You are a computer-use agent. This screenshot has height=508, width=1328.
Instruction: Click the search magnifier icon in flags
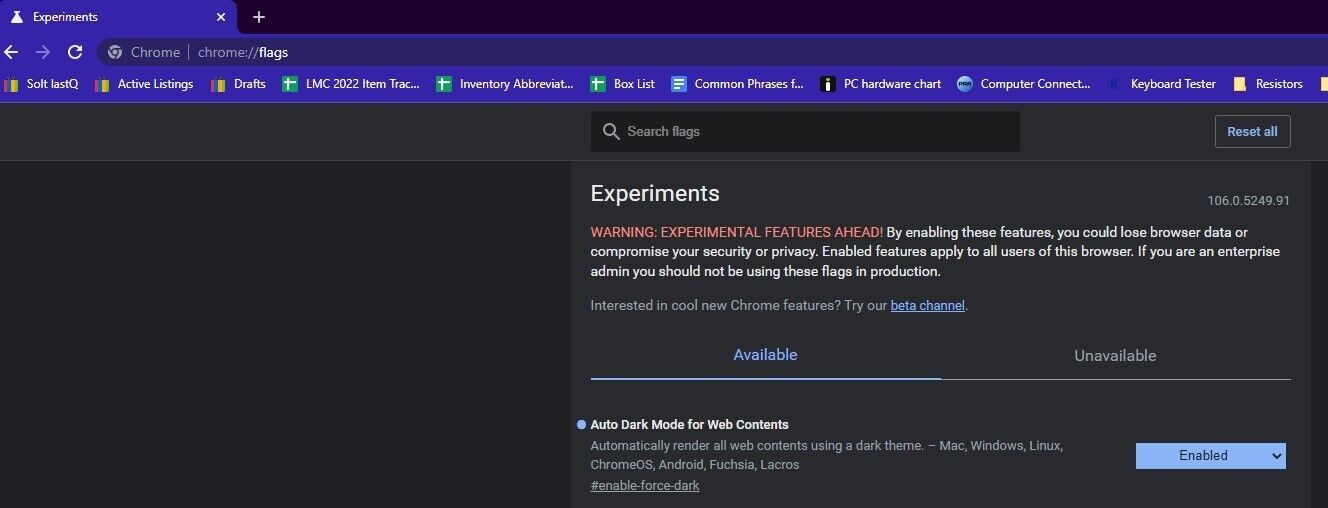tap(611, 132)
